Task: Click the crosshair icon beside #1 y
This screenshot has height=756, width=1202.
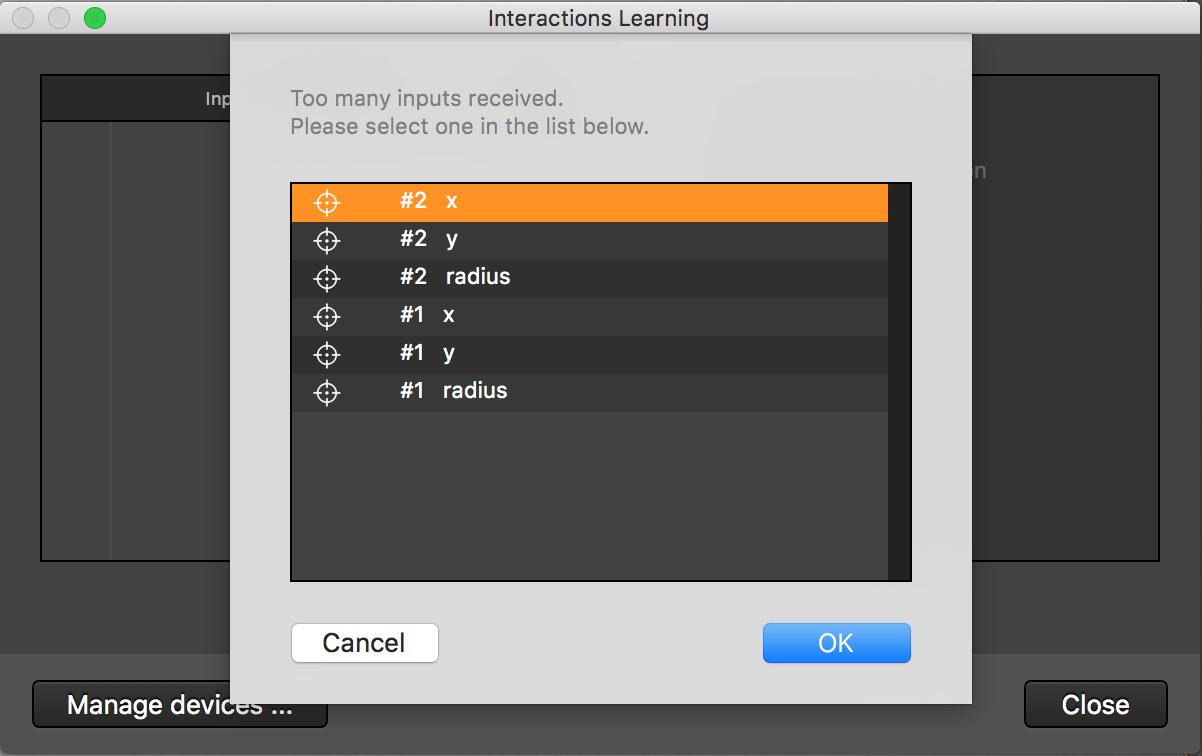Action: click(x=327, y=354)
